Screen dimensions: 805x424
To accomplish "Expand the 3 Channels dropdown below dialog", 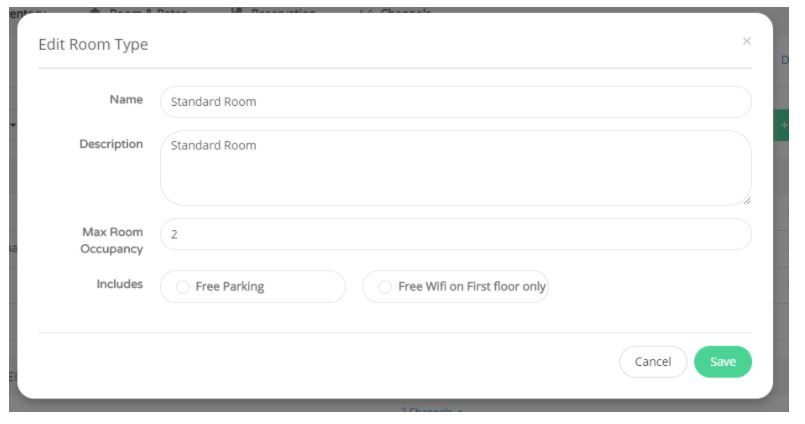I will tap(431, 410).
